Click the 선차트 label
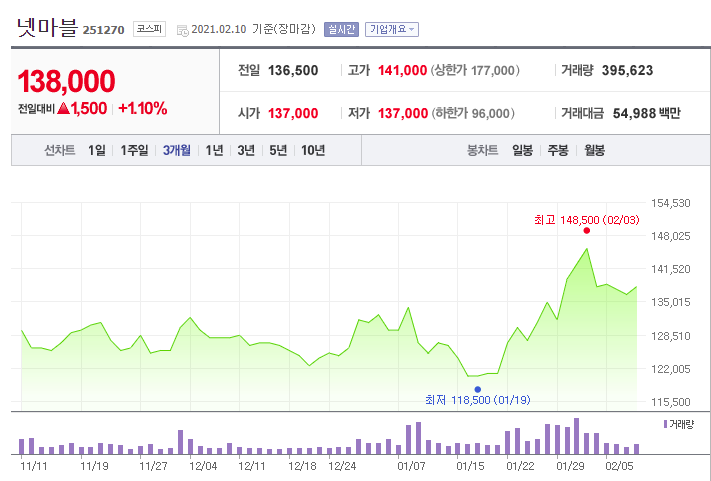The height and width of the screenshot is (481, 711). point(59,150)
